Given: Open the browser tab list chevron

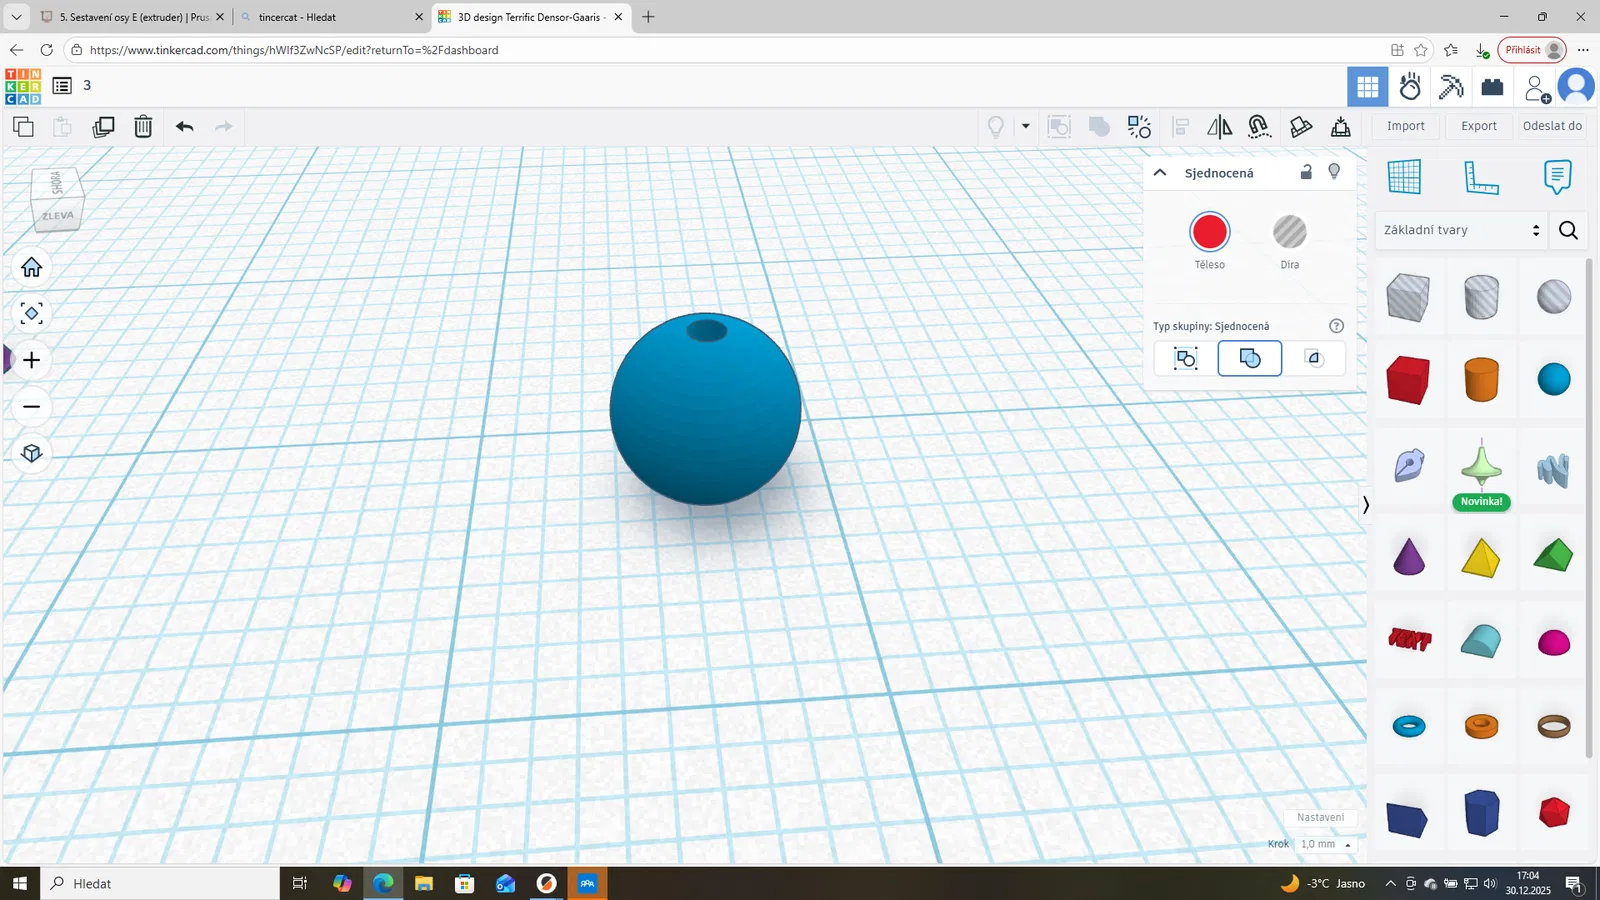Looking at the screenshot, I should pos(16,17).
